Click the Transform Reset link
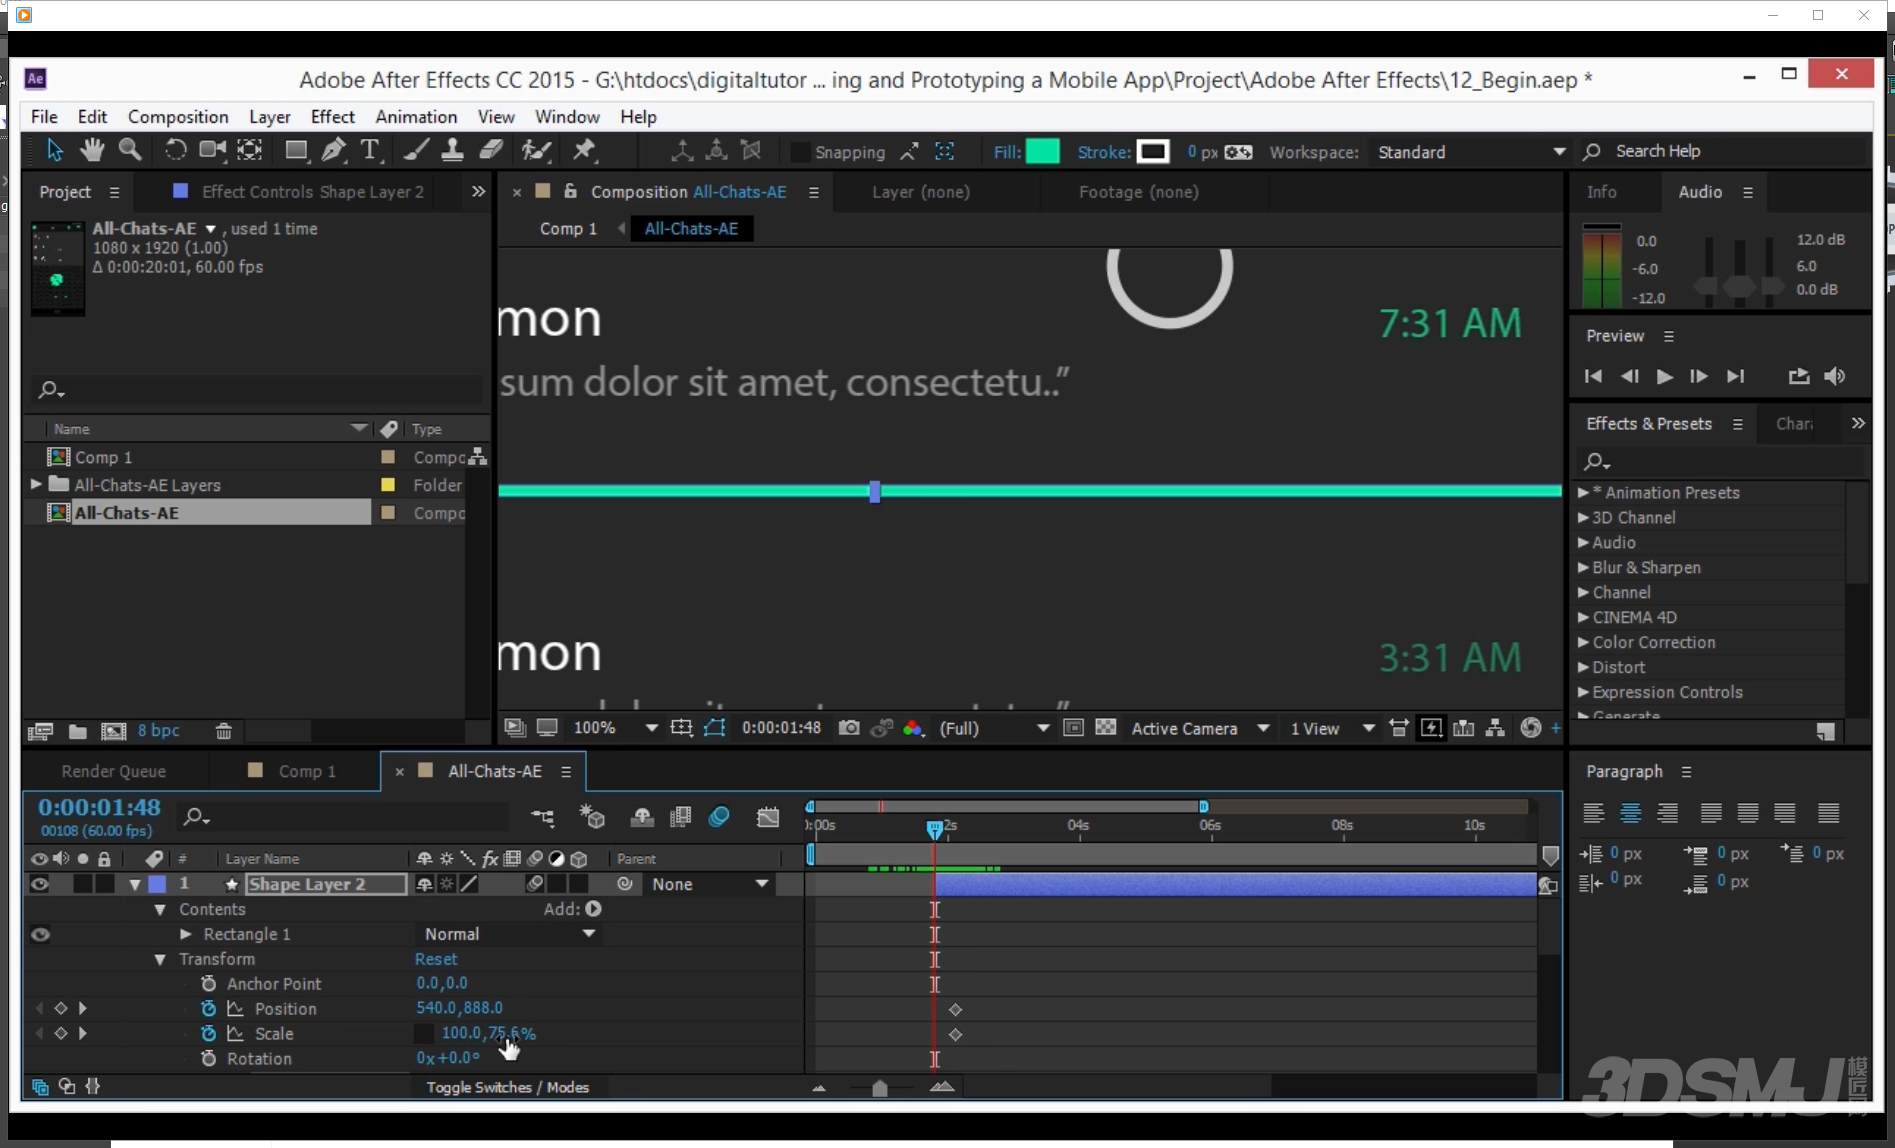Viewport: 1895px width, 1148px height. 436,959
